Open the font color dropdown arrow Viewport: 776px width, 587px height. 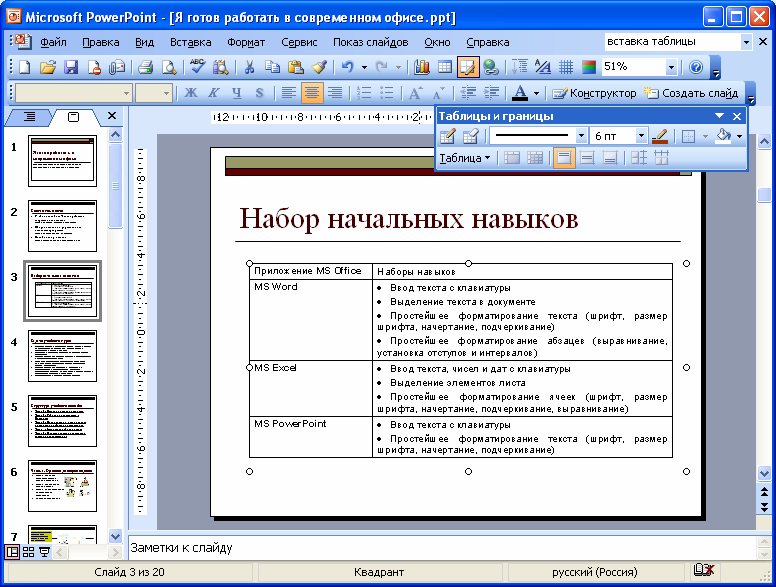536,93
